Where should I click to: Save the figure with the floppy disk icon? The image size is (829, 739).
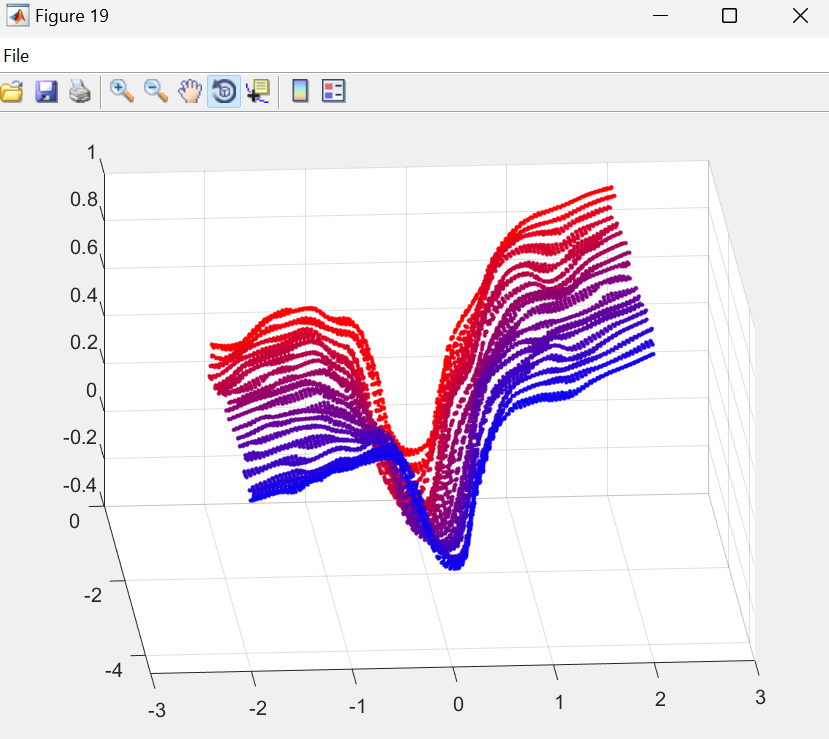coord(46,92)
